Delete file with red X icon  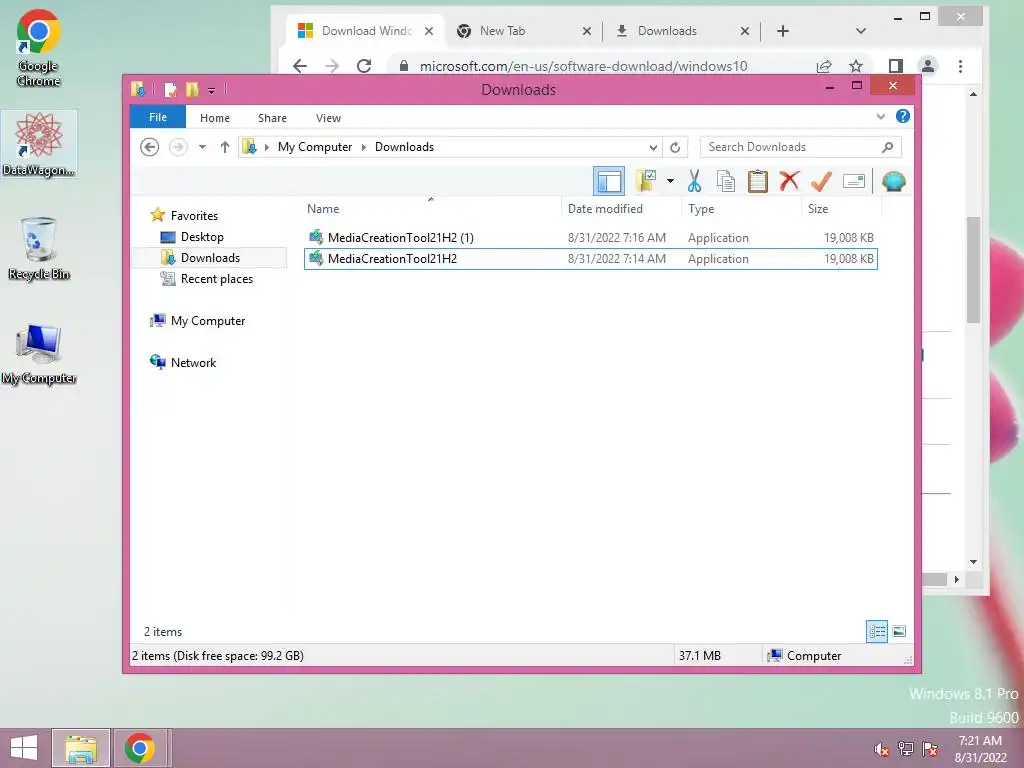coord(789,180)
